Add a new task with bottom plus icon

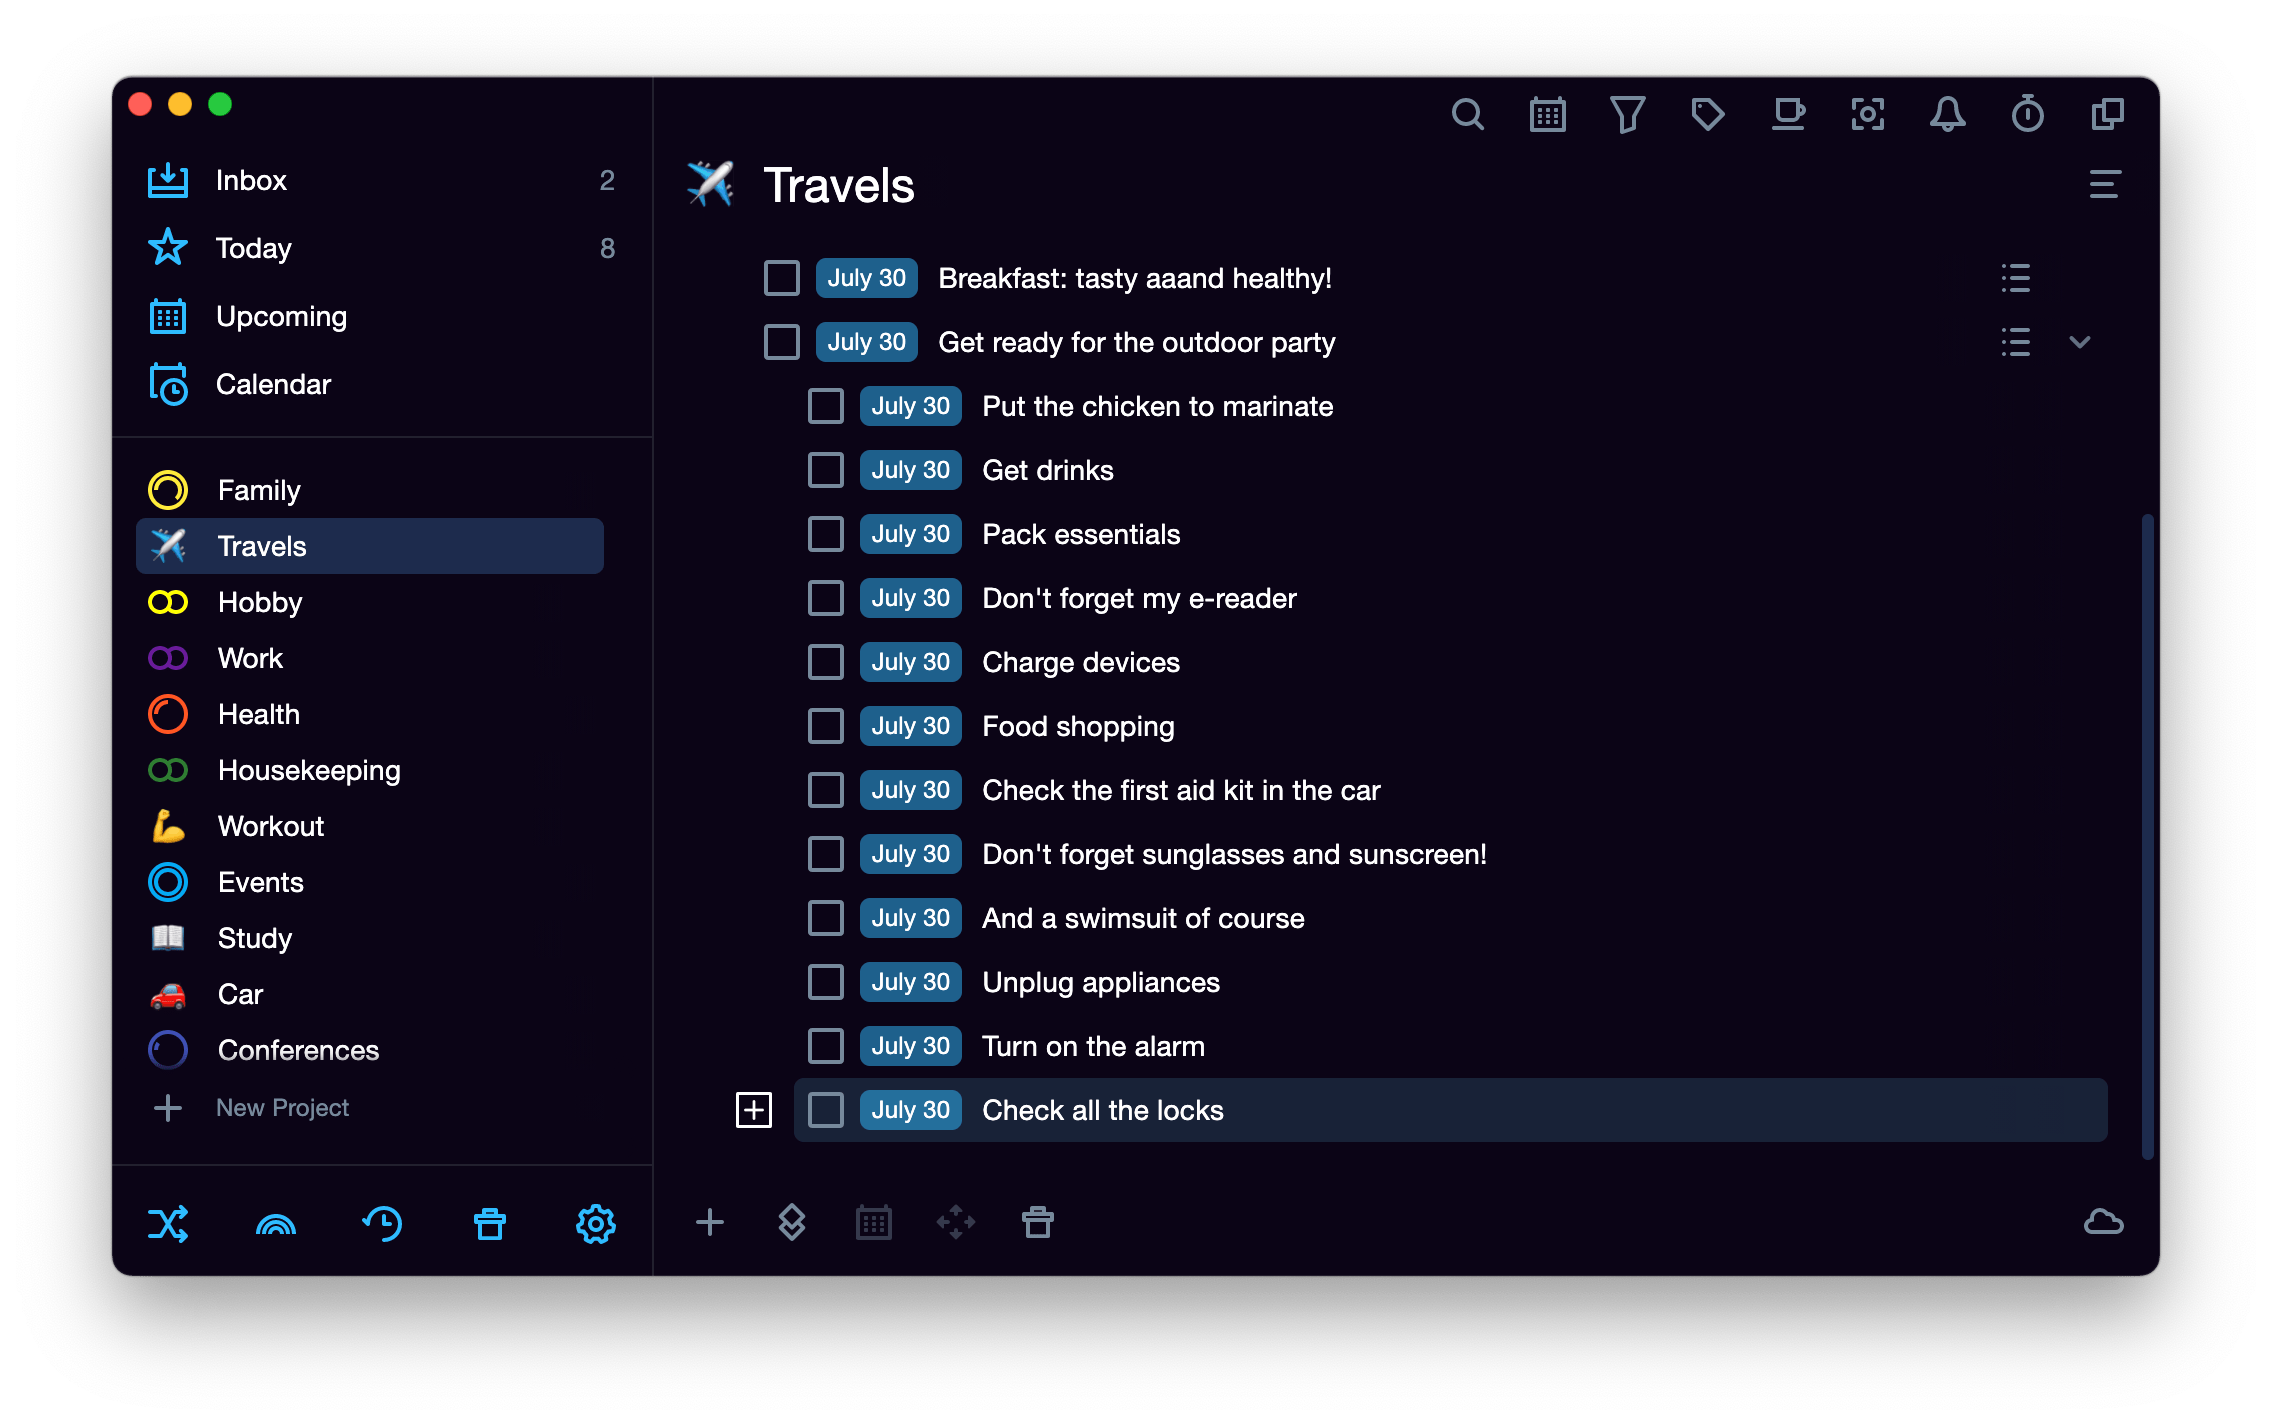click(709, 1222)
